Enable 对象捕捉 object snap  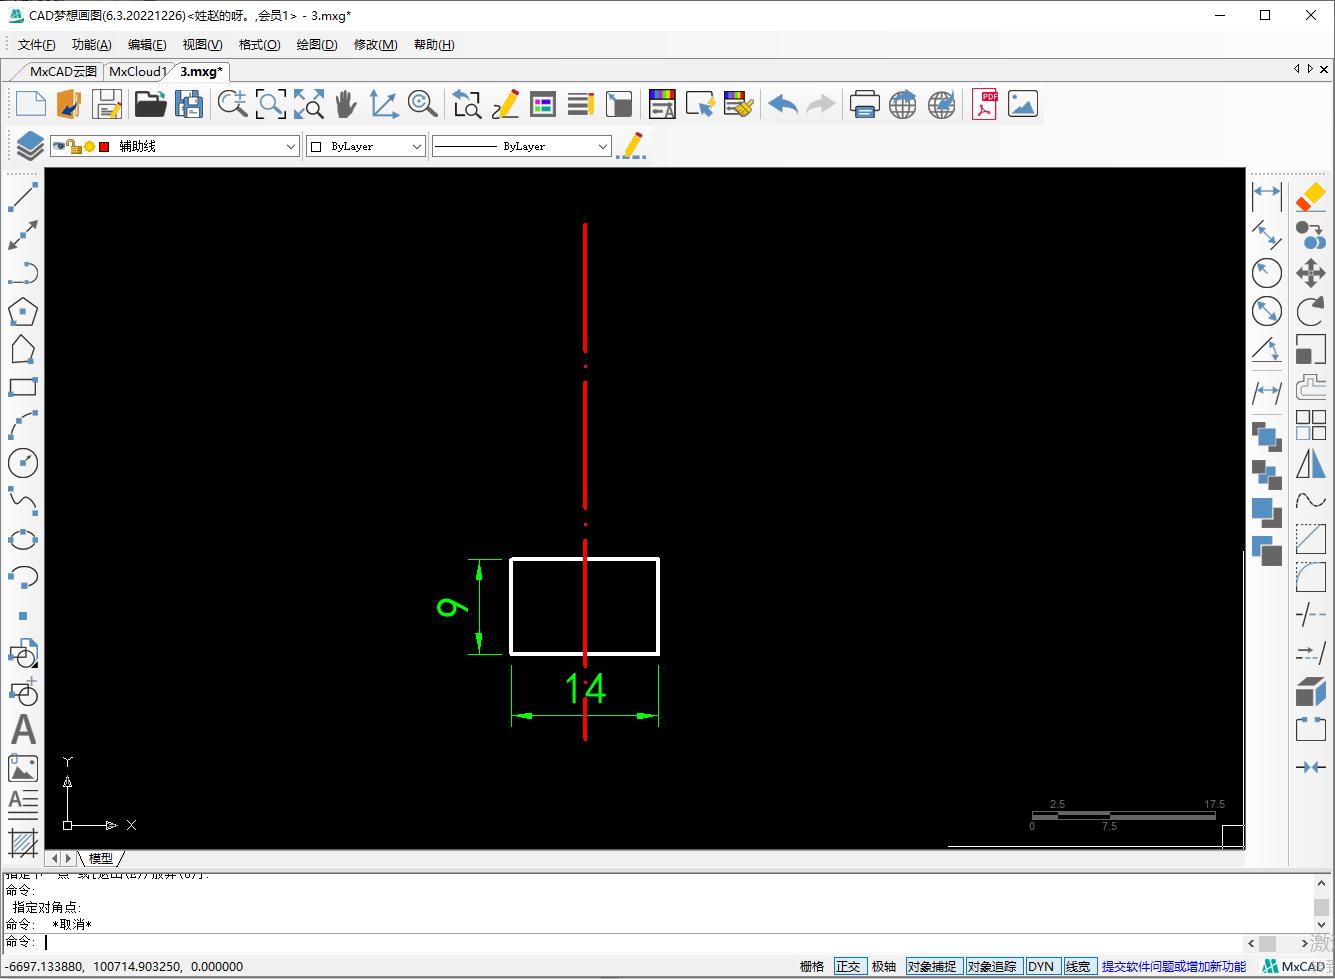933,966
